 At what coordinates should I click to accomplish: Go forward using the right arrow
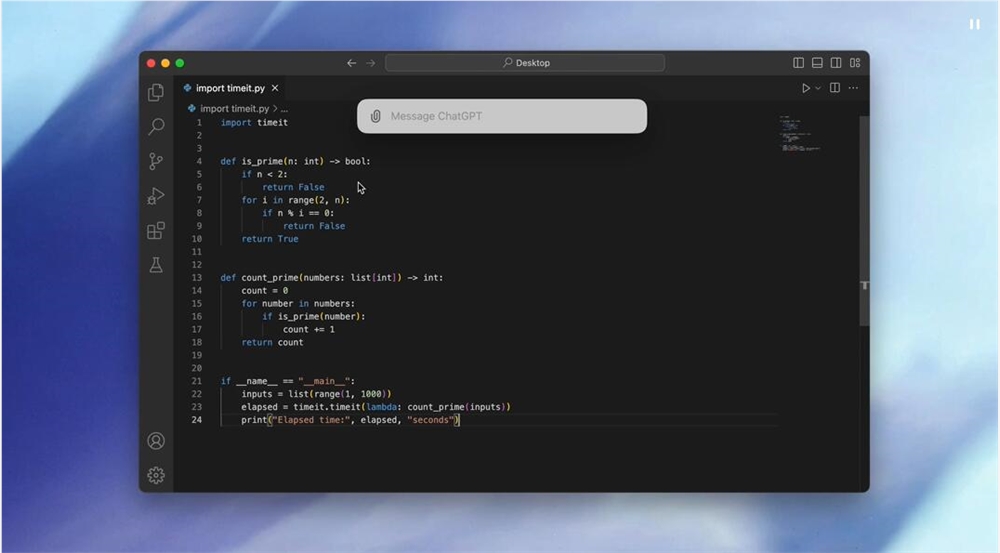point(371,63)
